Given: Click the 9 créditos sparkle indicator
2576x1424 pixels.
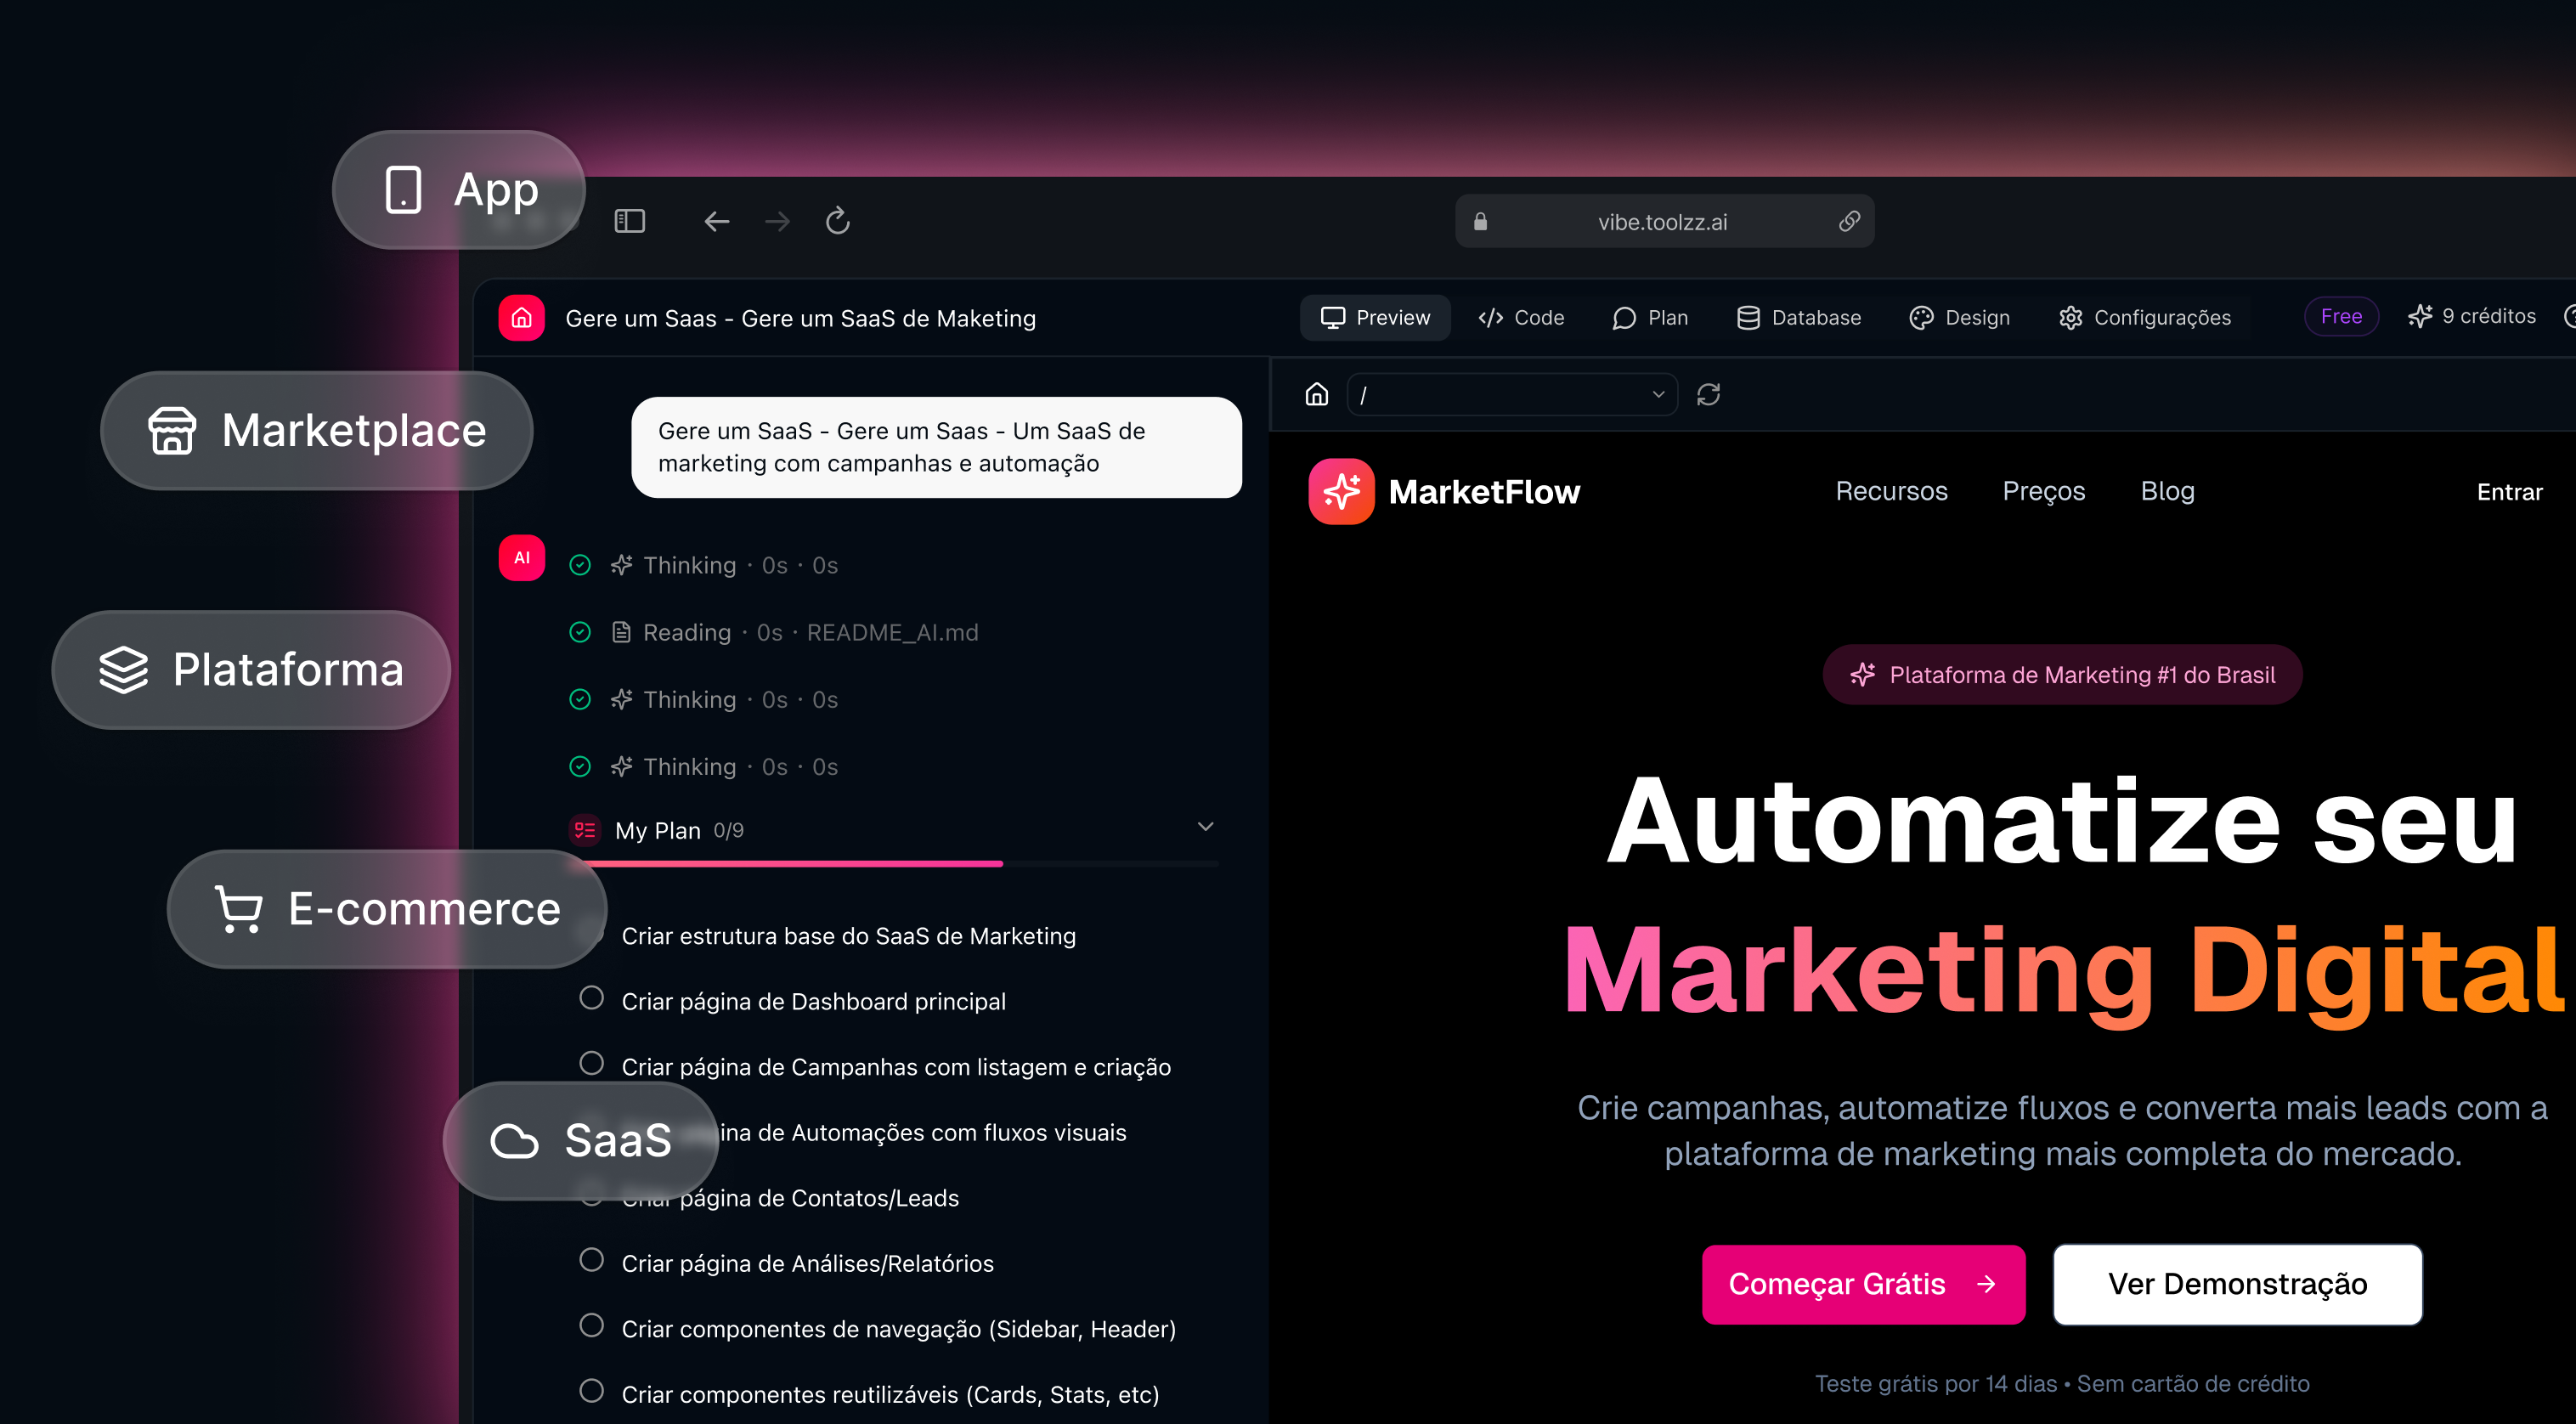Looking at the screenshot, I should click(2472, 317).
